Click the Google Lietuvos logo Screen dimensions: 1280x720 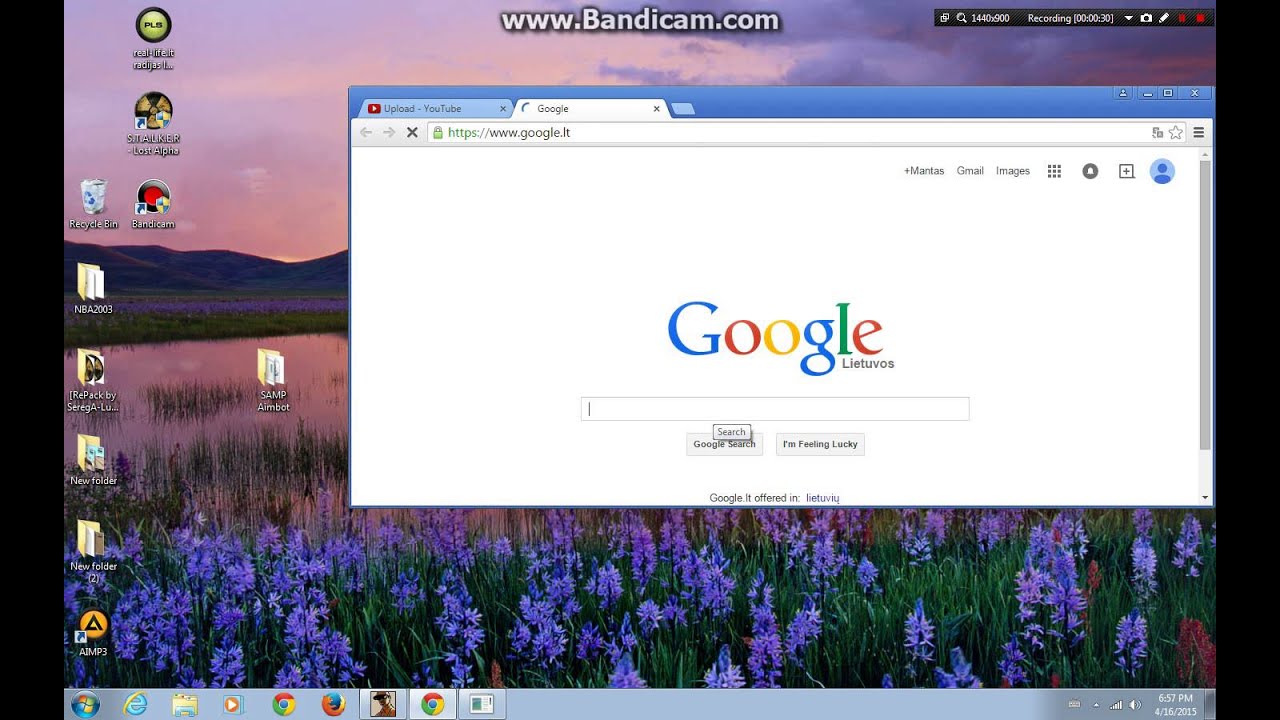pos(781,337)
